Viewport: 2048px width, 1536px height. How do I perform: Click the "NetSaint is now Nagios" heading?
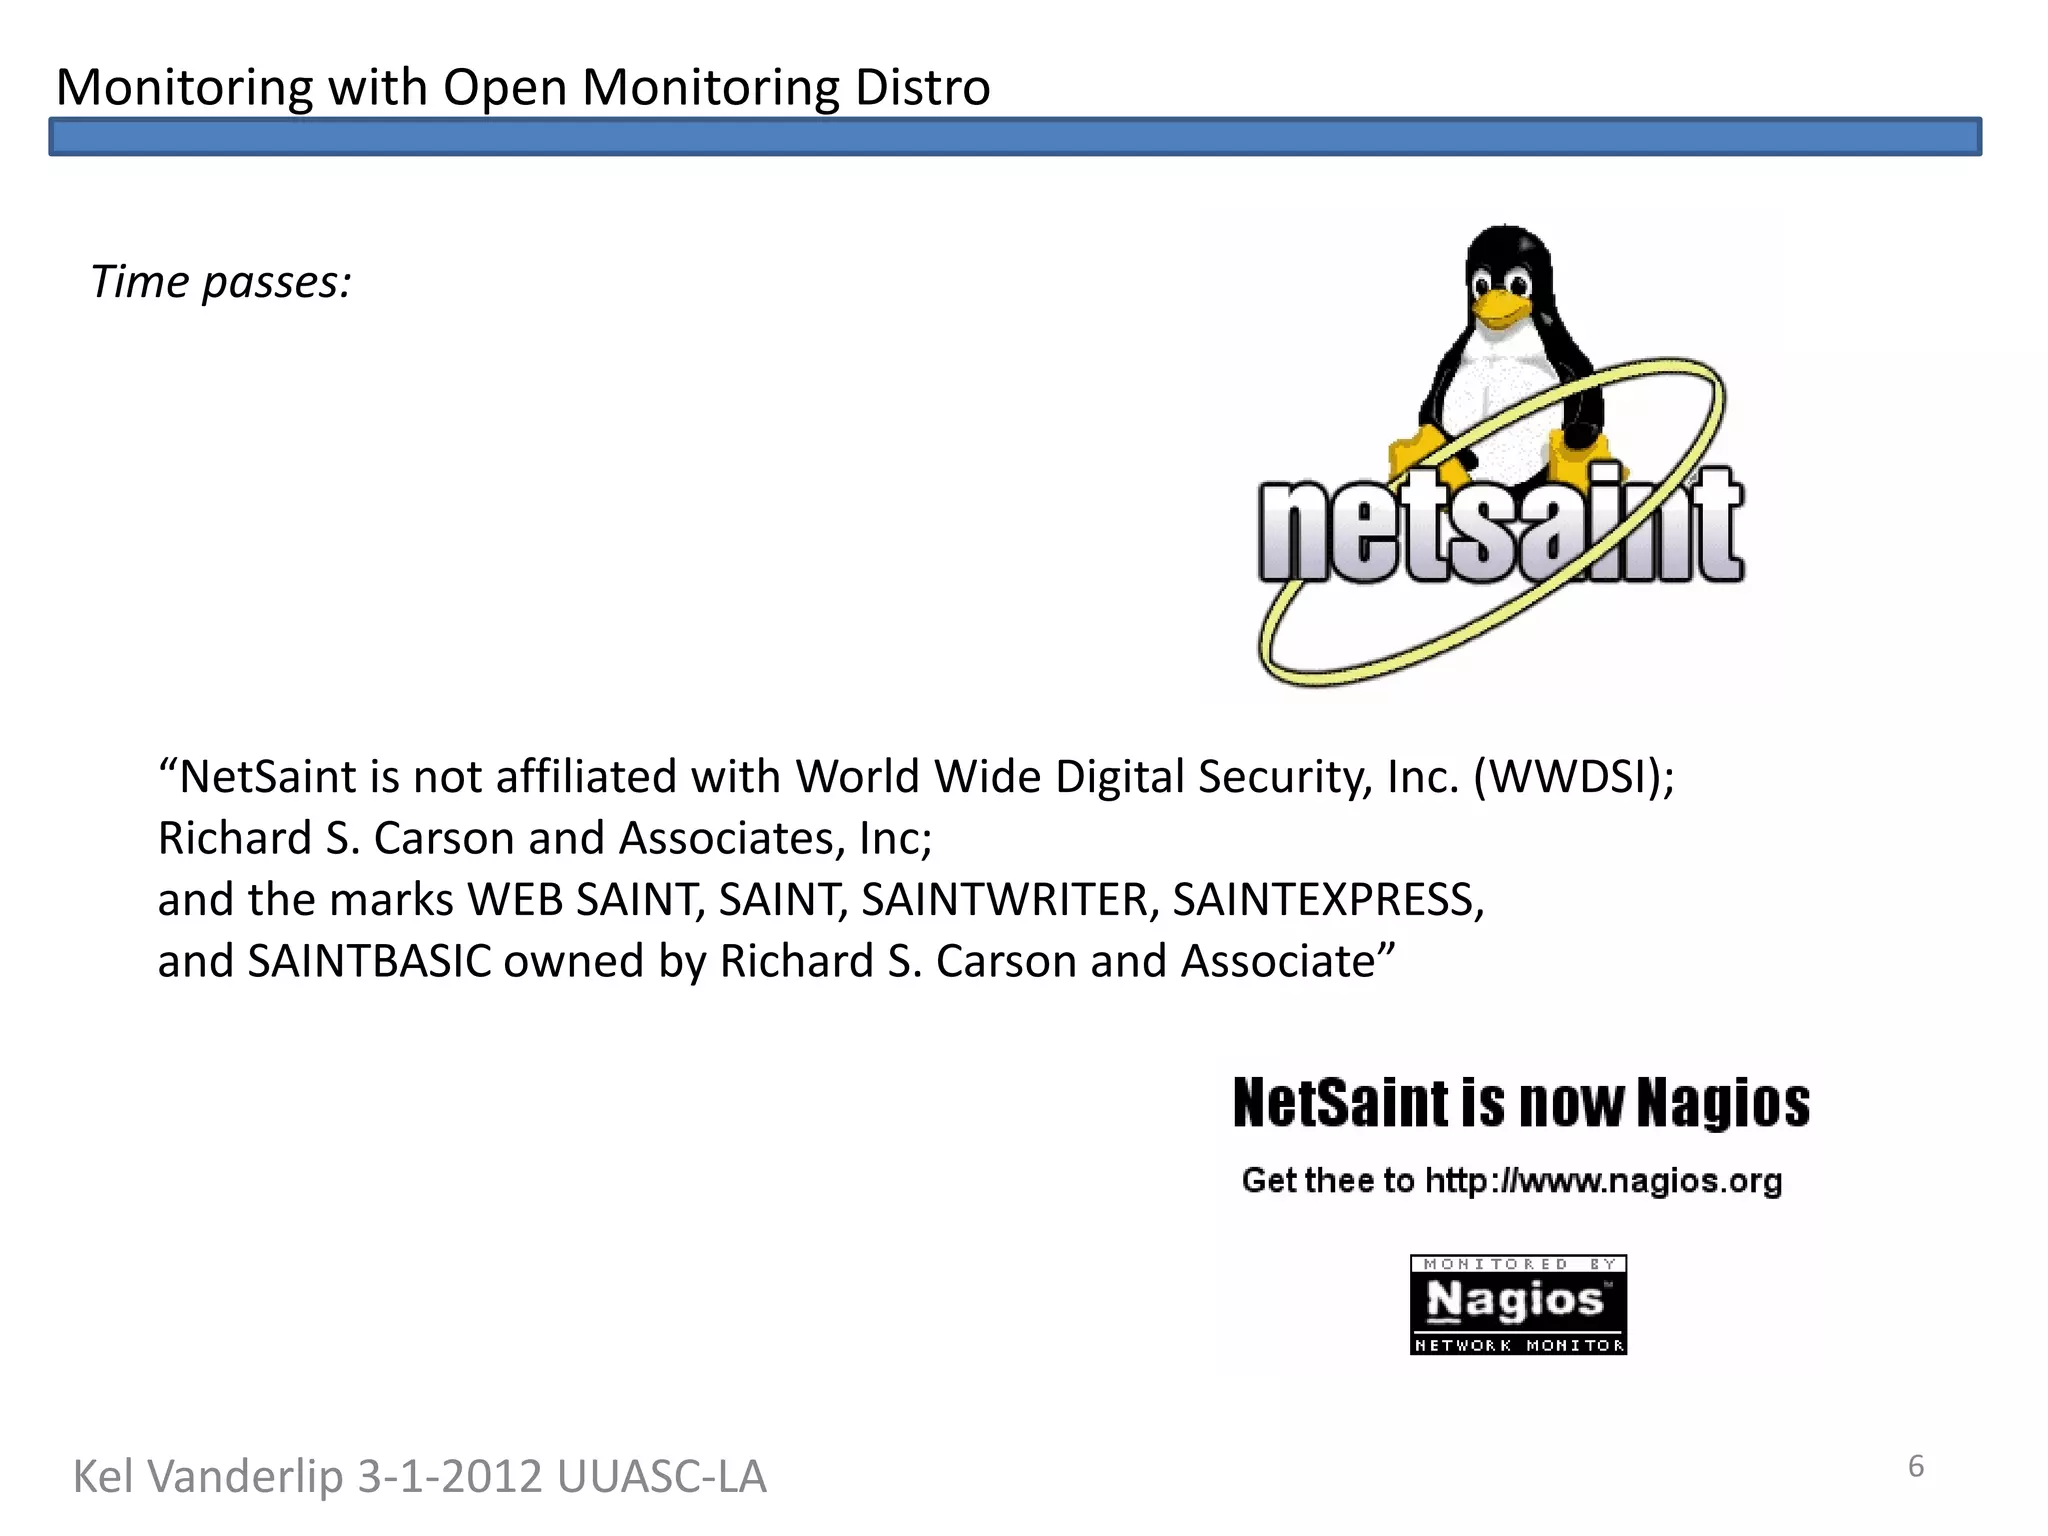coord(1520,1104)
